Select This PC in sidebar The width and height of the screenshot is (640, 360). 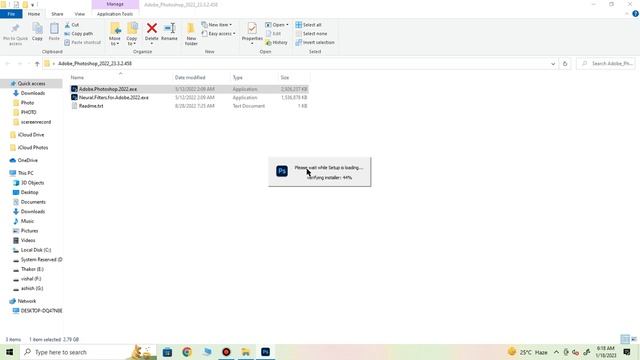pyautogui.click(x=25, y=173)
